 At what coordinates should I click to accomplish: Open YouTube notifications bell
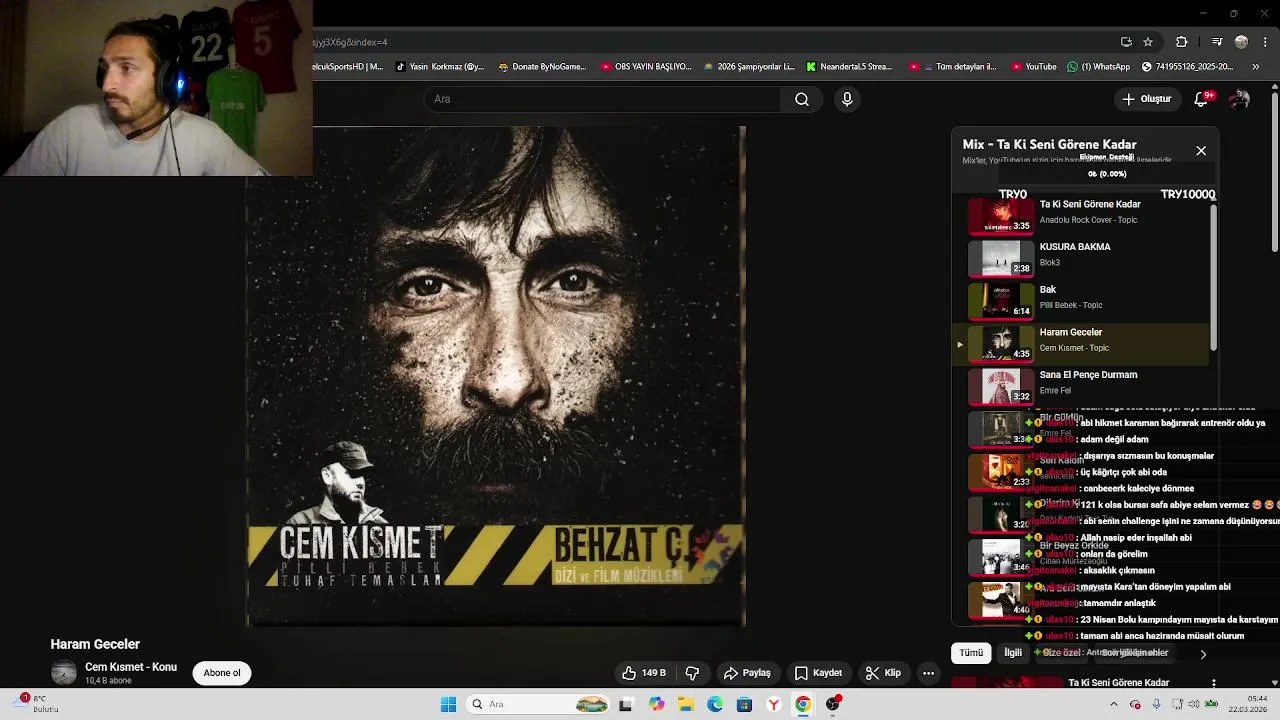pos(1202,99)
